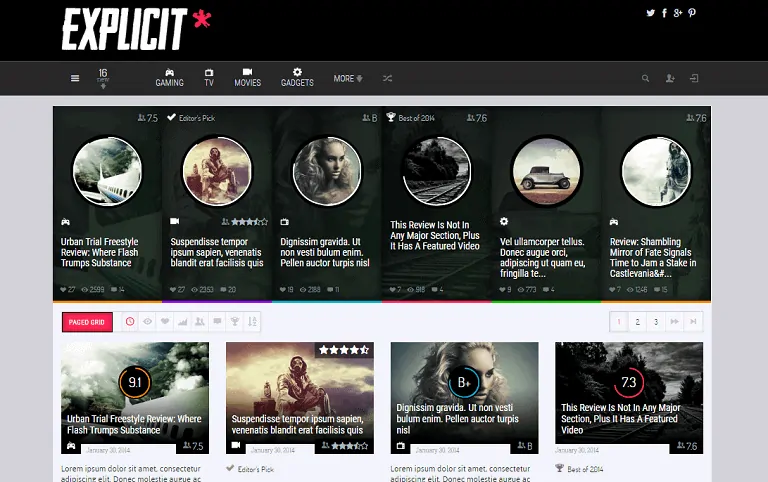Go to page 1 of grid
Viewport: 768px width, 482px height.
tap(619, 322)
